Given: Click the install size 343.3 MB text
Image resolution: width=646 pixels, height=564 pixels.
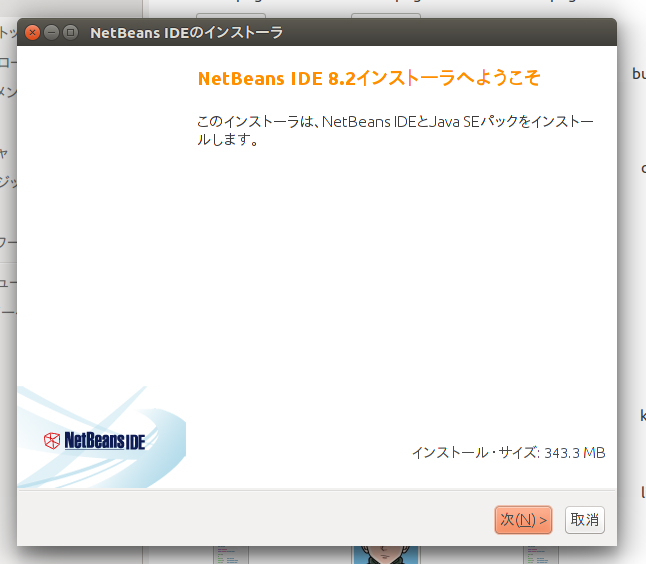Looking at the screenshot, I should point(509,453).
